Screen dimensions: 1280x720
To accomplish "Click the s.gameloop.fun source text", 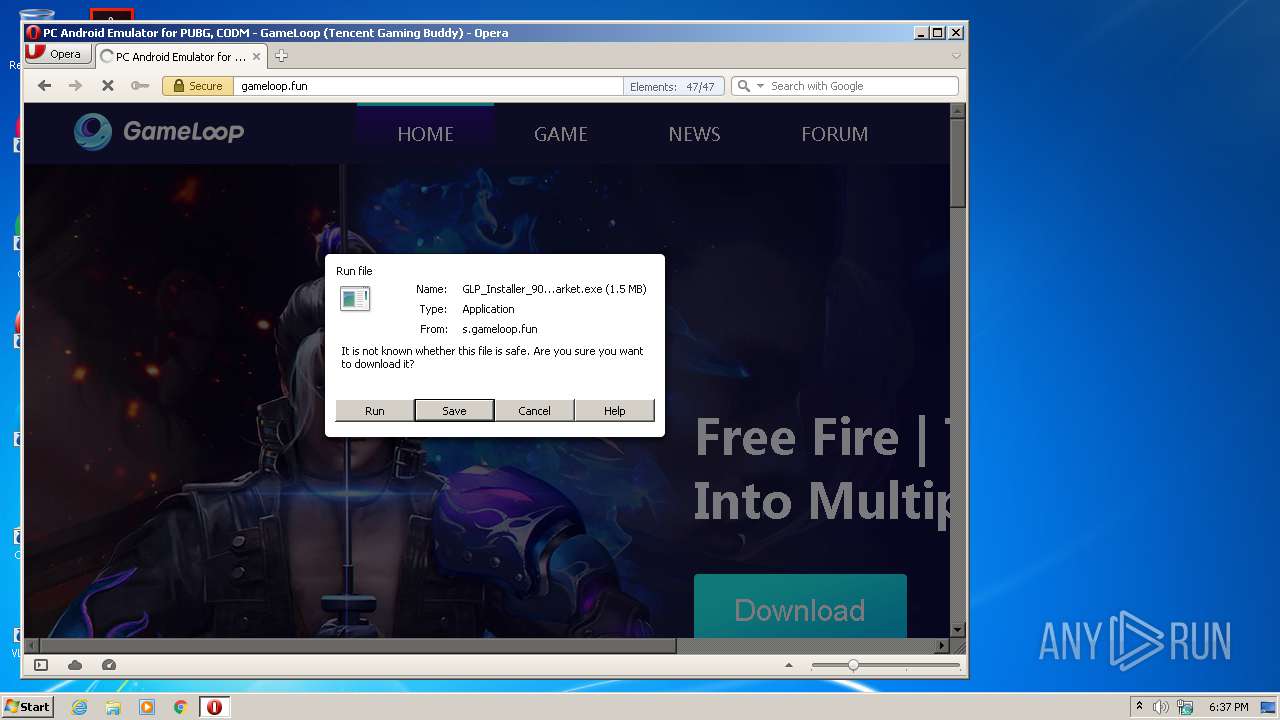I will [x=500, y=329].
